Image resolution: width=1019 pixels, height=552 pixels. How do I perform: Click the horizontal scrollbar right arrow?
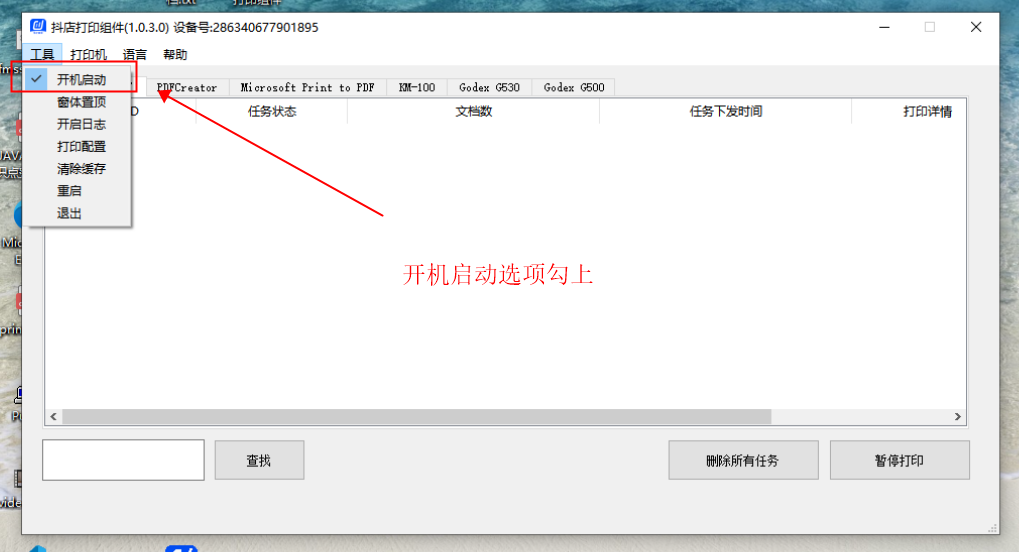tap(957, 417)
